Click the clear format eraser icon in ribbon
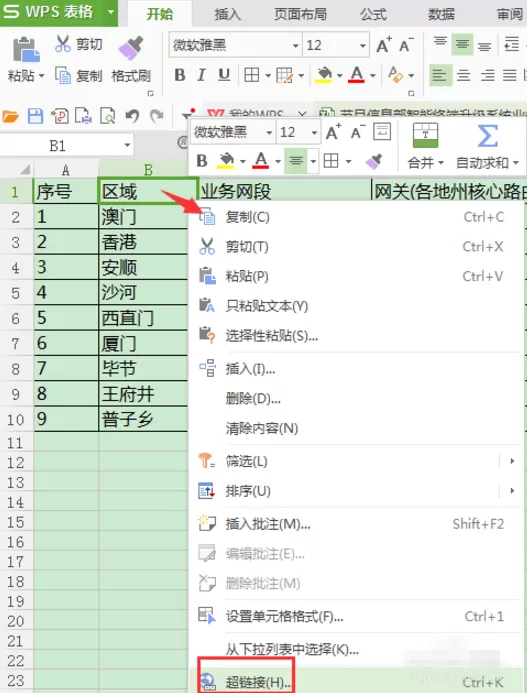Screen dimensions: 527x693 (x=395, y=75)
